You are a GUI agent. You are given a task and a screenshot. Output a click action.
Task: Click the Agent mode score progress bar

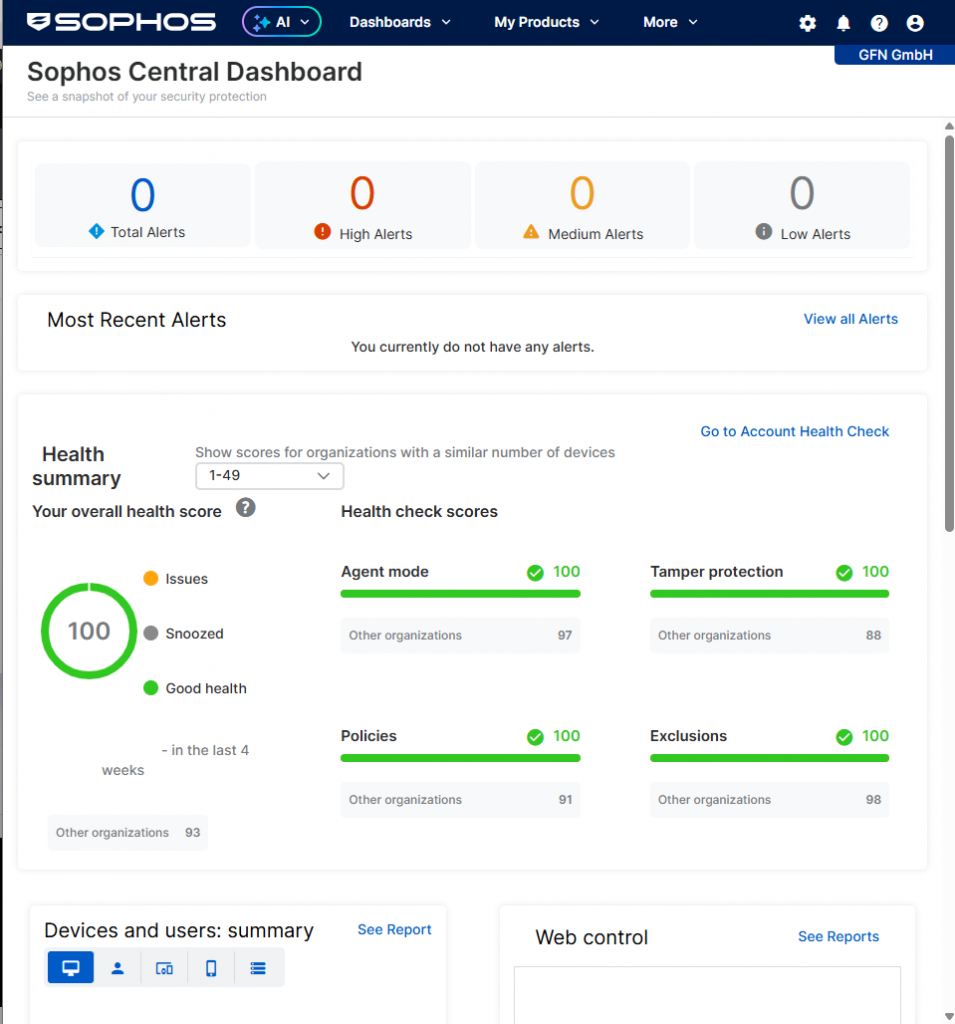[460, 594]
